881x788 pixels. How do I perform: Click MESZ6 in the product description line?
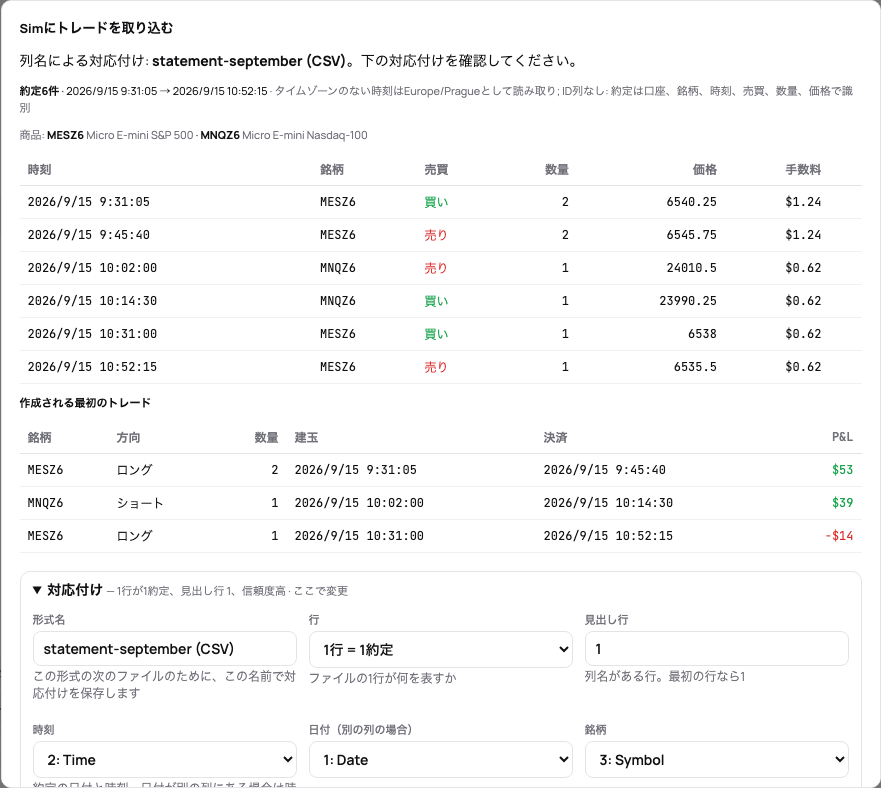(x=65, y=135)
